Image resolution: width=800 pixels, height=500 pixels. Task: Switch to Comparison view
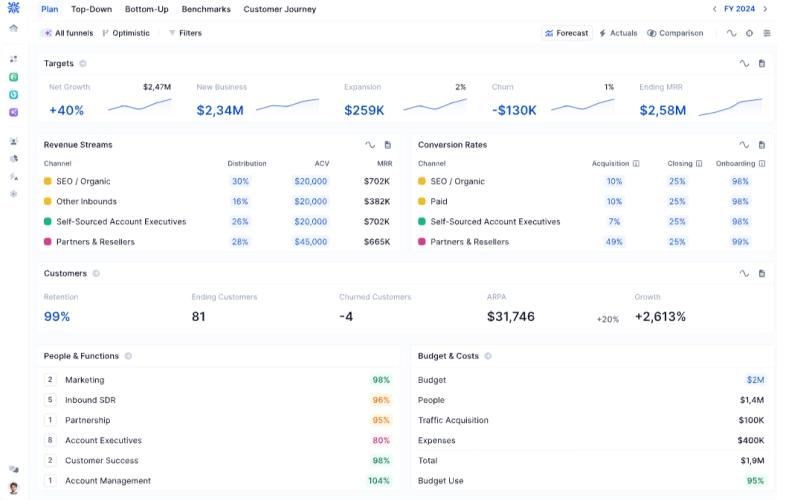tap(675, 33)
